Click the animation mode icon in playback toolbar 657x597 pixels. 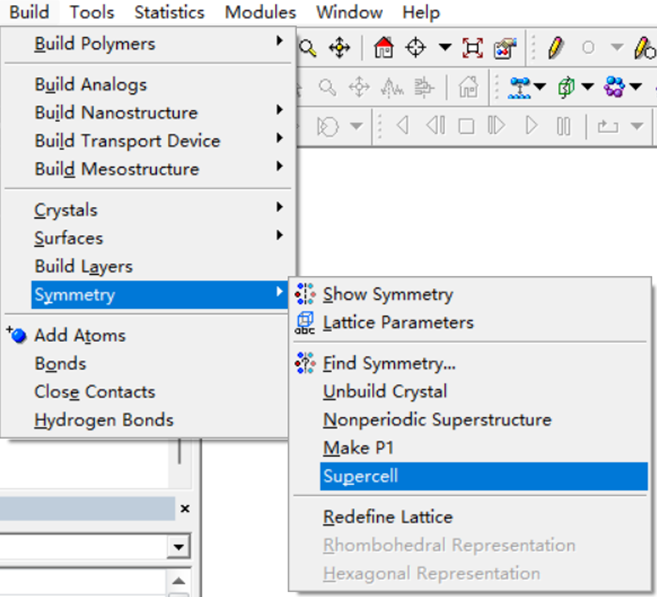pos(328,126)
